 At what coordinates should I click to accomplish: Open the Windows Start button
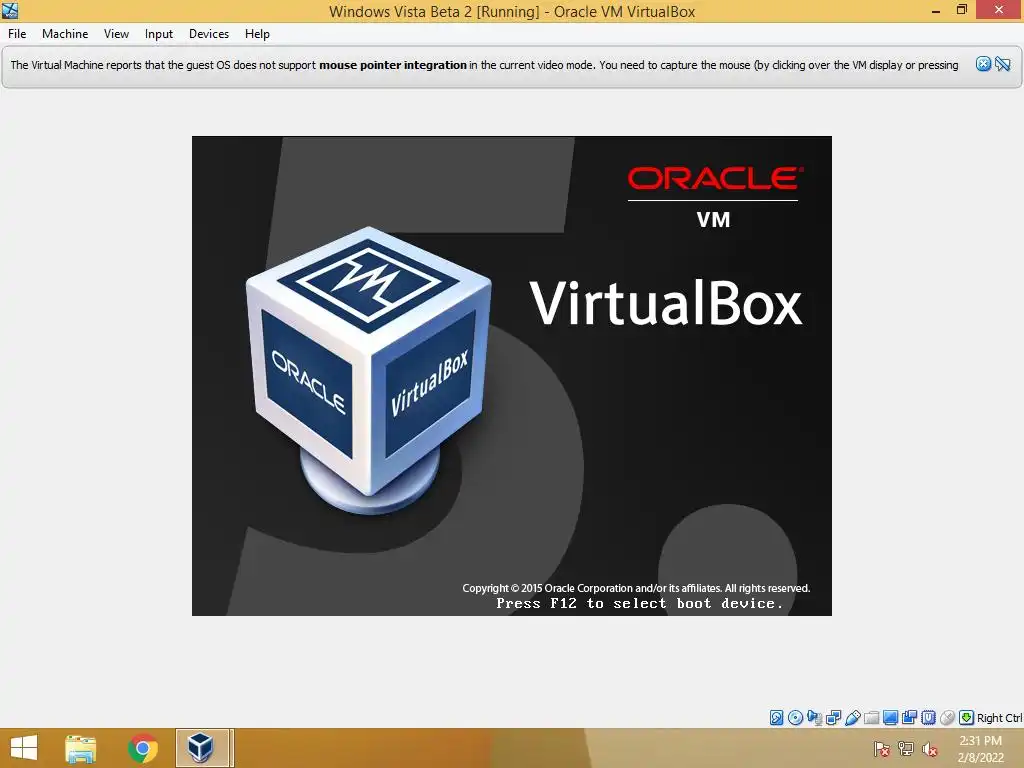click(x=24, y=748)
